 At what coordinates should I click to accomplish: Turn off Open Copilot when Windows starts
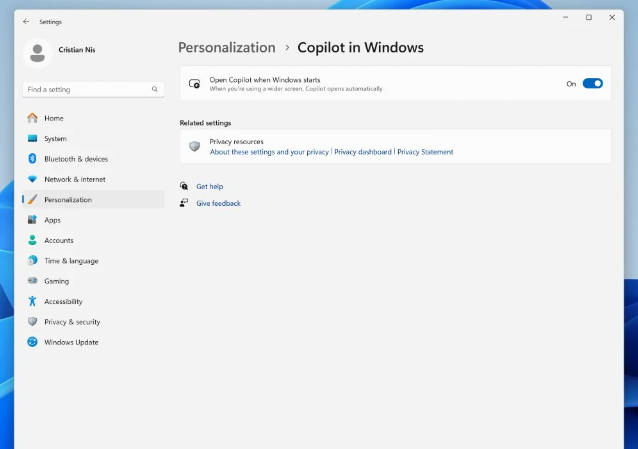pyautogui.click(x=592, y=83)
